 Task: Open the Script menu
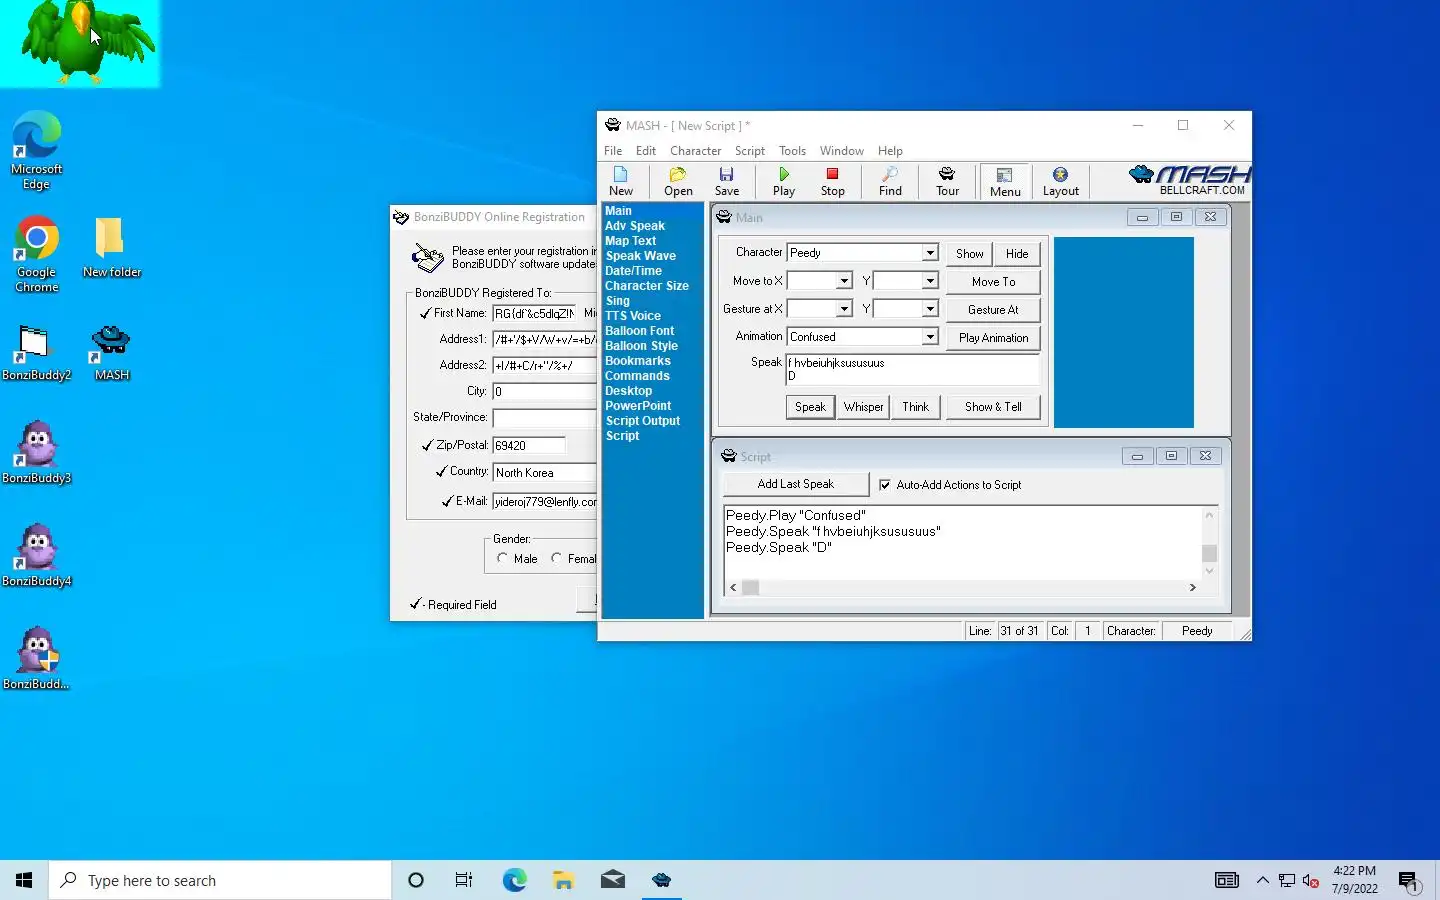[750, 151]
